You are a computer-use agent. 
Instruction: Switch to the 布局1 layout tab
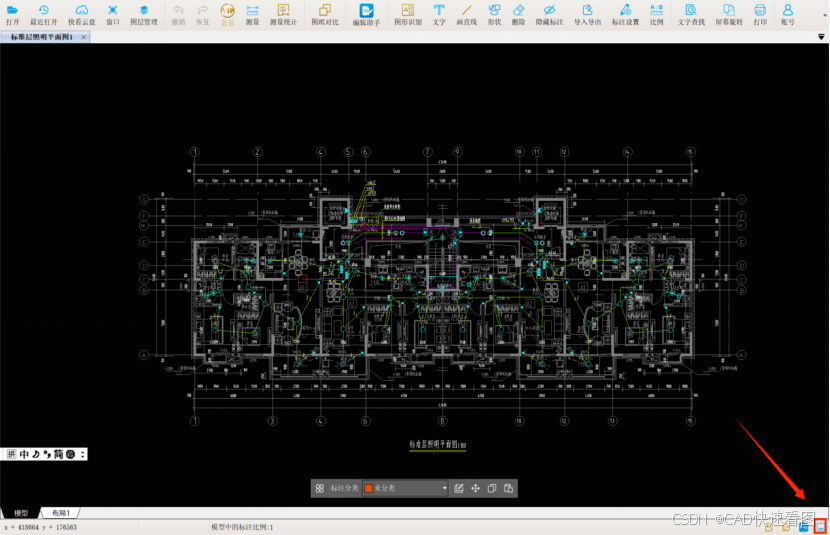(60, 513)
